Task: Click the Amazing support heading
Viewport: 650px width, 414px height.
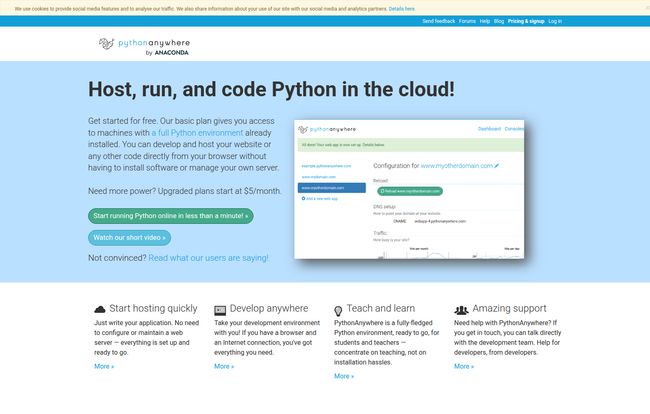Action: pyautogui.click(x=509, y=309)
